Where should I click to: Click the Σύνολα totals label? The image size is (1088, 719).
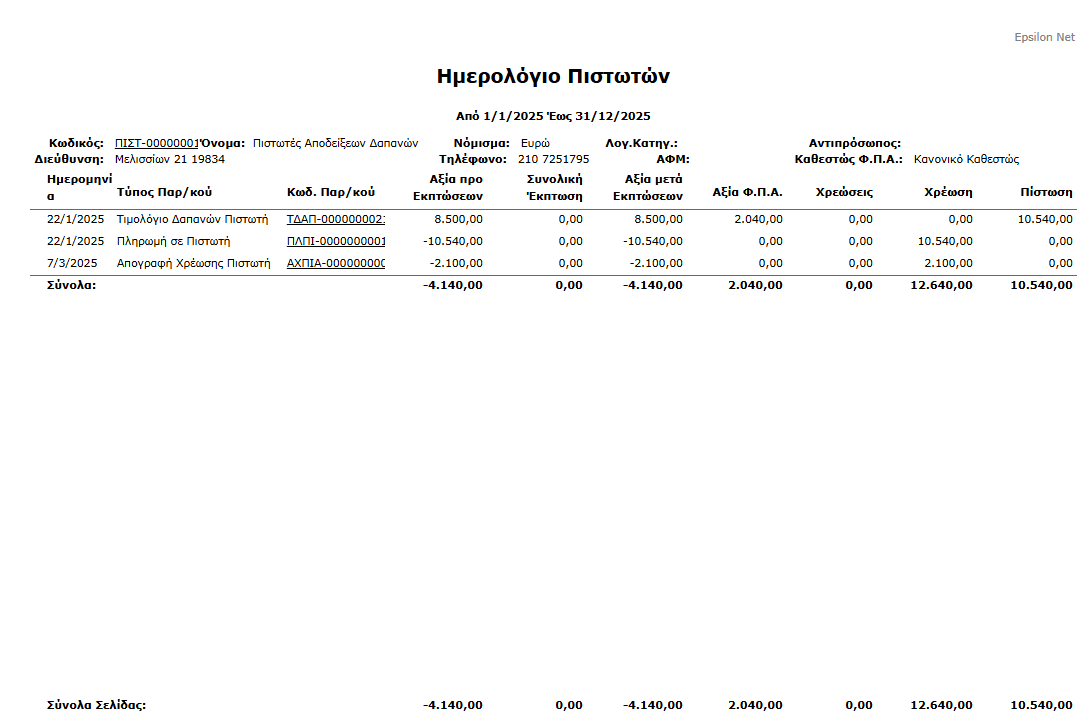pyautogui.click(x=71, y=285)
